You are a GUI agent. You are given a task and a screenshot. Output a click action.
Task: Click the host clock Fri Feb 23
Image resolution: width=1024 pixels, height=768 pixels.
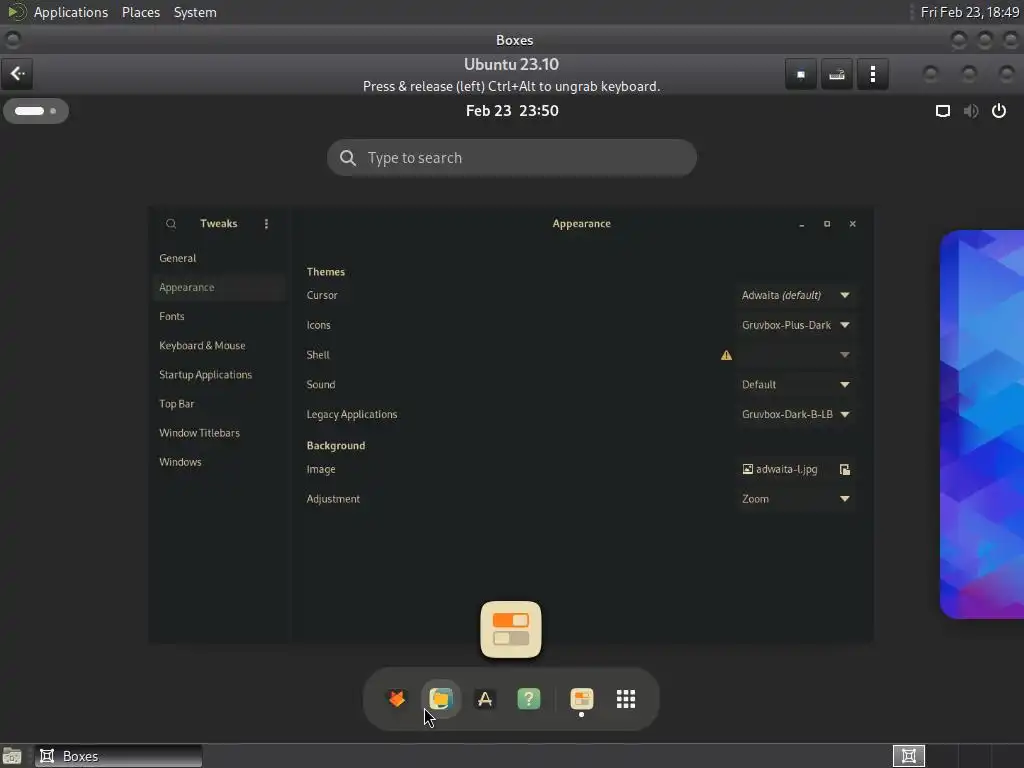pyautogui.click(x=969, y=12)
